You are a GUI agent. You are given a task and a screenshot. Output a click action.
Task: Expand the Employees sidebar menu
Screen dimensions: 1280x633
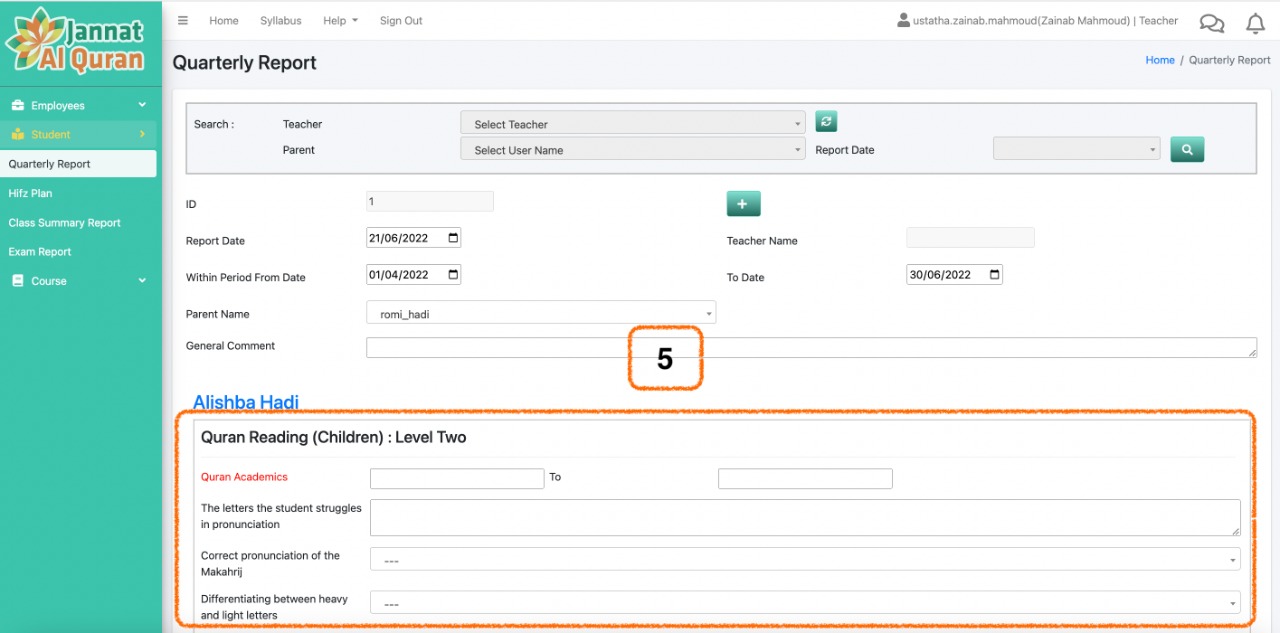[x=78, y=106]
